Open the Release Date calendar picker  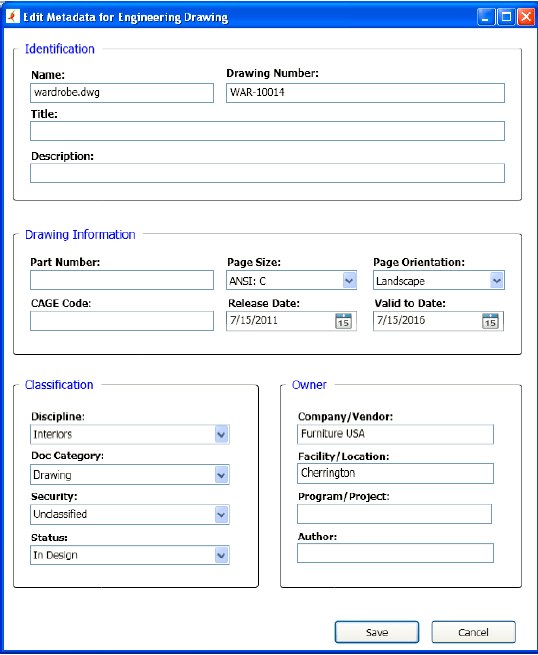pos(343,321)
